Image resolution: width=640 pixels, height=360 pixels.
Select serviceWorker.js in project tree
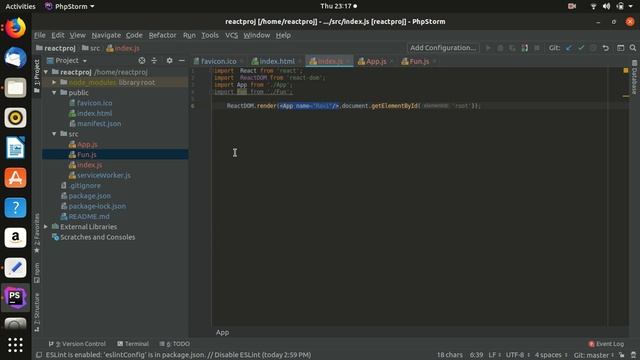[x=104, y=175]
